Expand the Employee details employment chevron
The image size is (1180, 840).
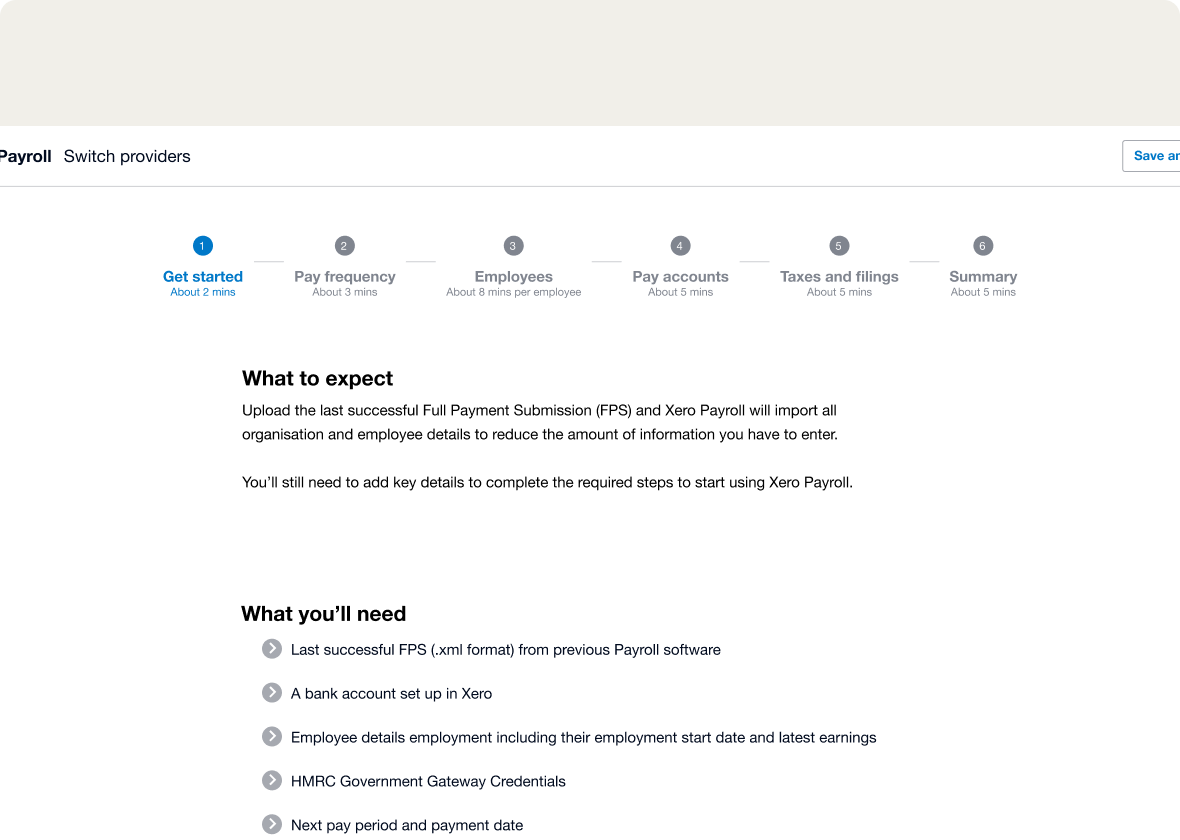pyautogui.click(x=272, y=737)
